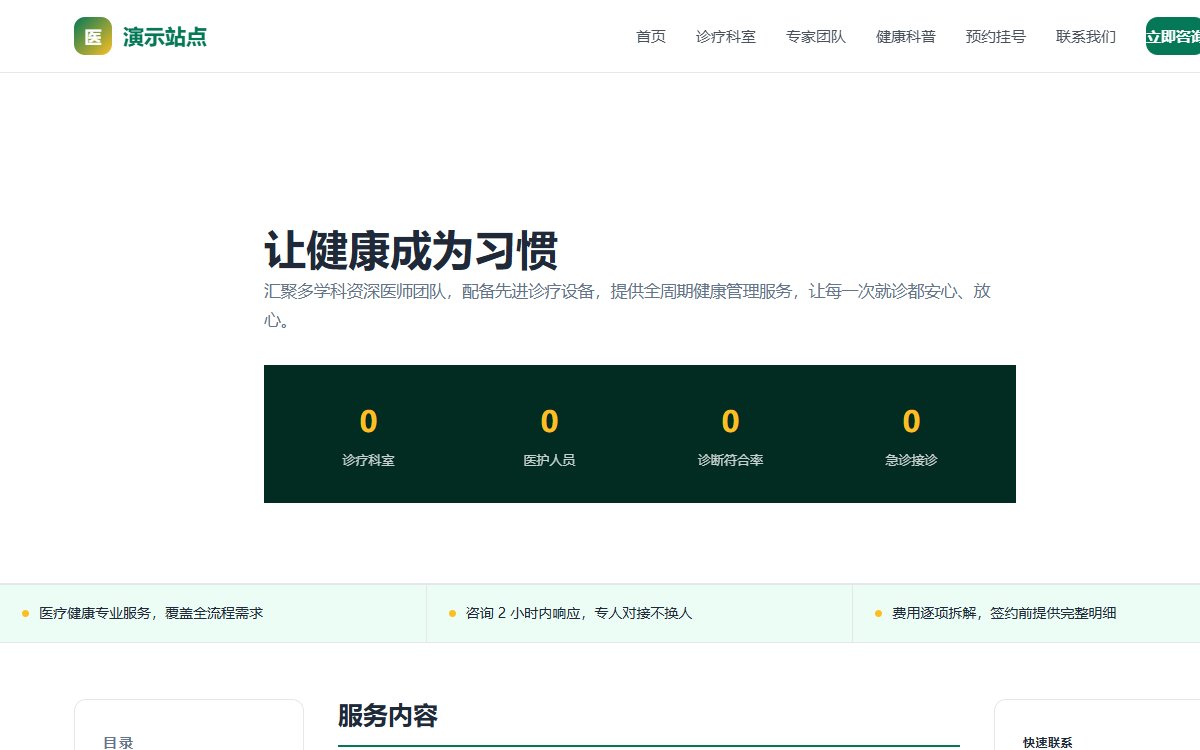
Task: Click the 诊疗科室 statistic counter
Action: [368, 436]
